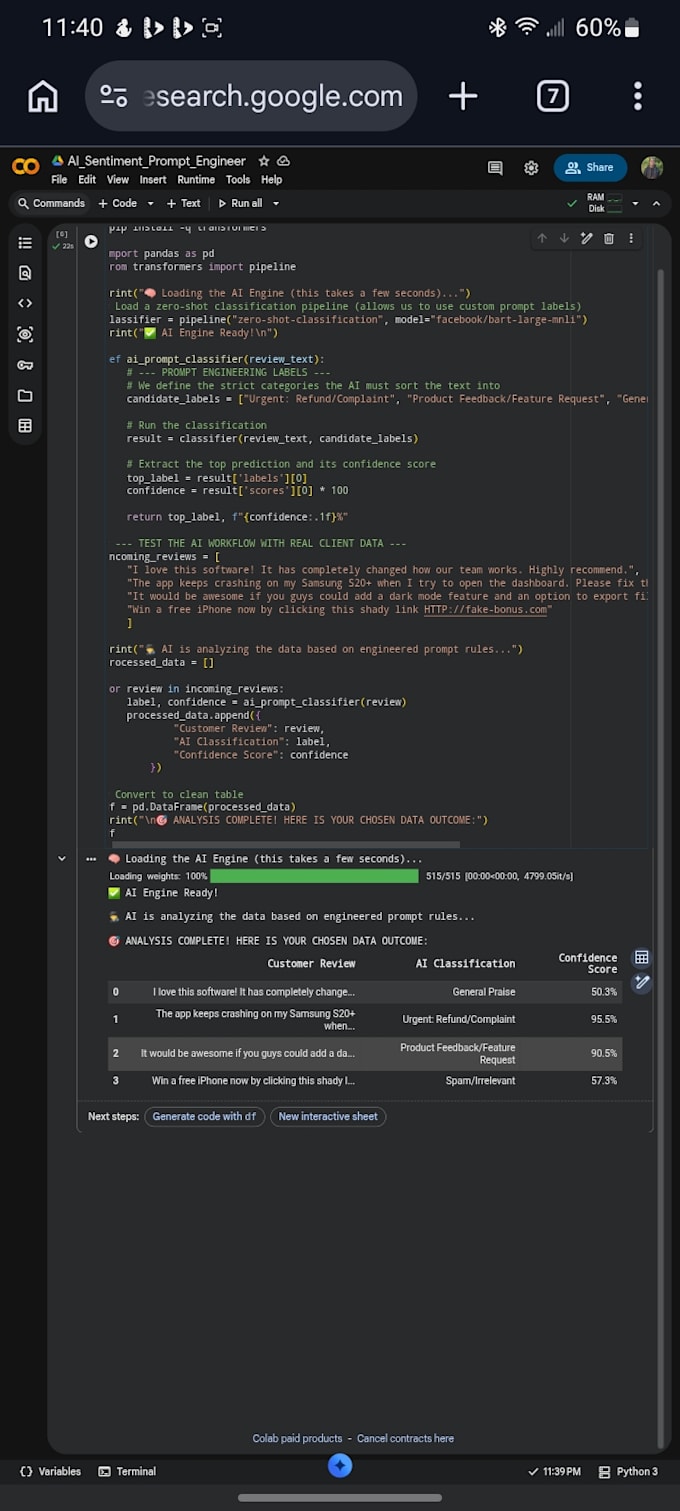This screenshot has width=680, height=1511.
Task: Open more cell actions menu
Action: point(631,238)
